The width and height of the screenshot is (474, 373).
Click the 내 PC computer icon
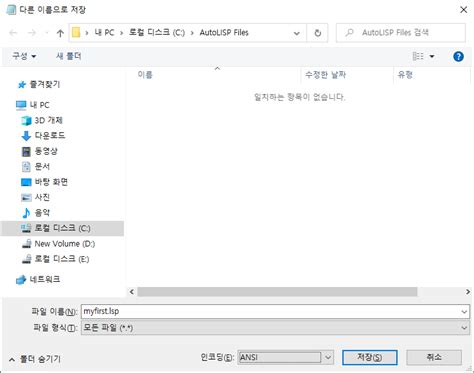(x=21, y=105)
